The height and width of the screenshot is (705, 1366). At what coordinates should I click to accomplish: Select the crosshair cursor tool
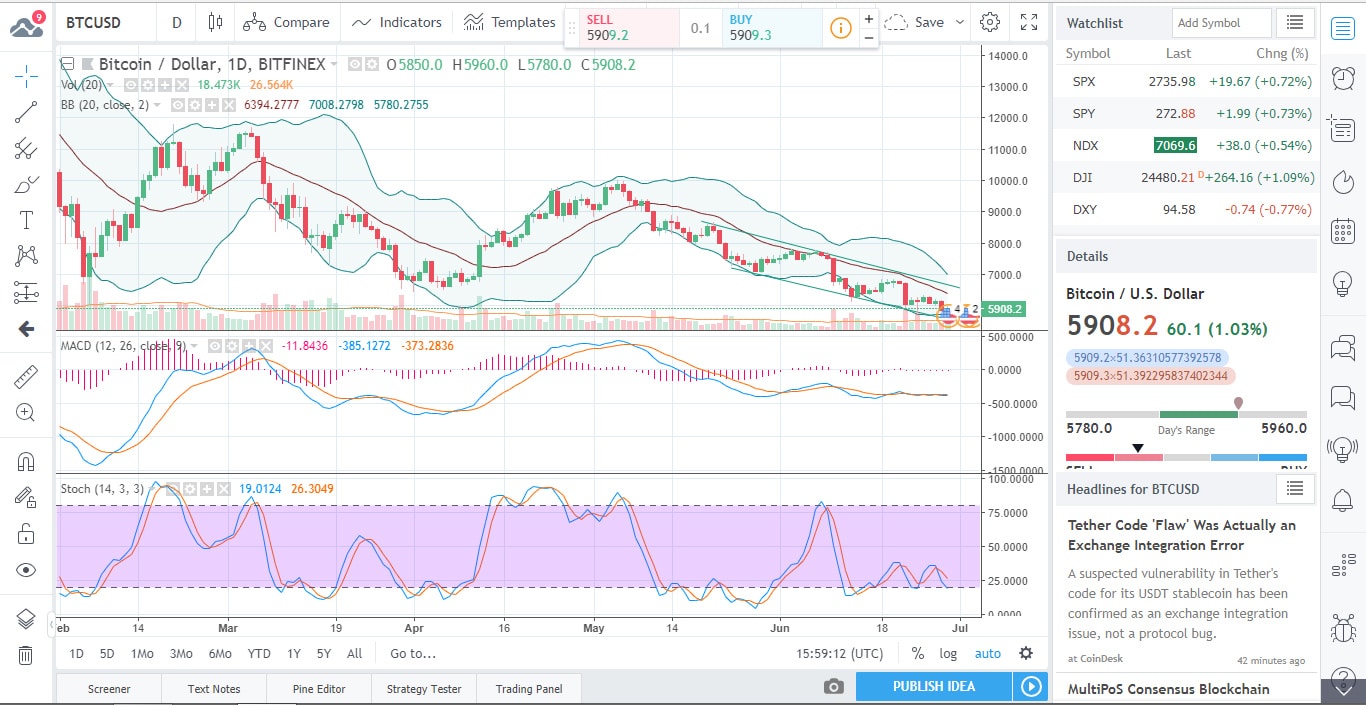tap(26, 75)
